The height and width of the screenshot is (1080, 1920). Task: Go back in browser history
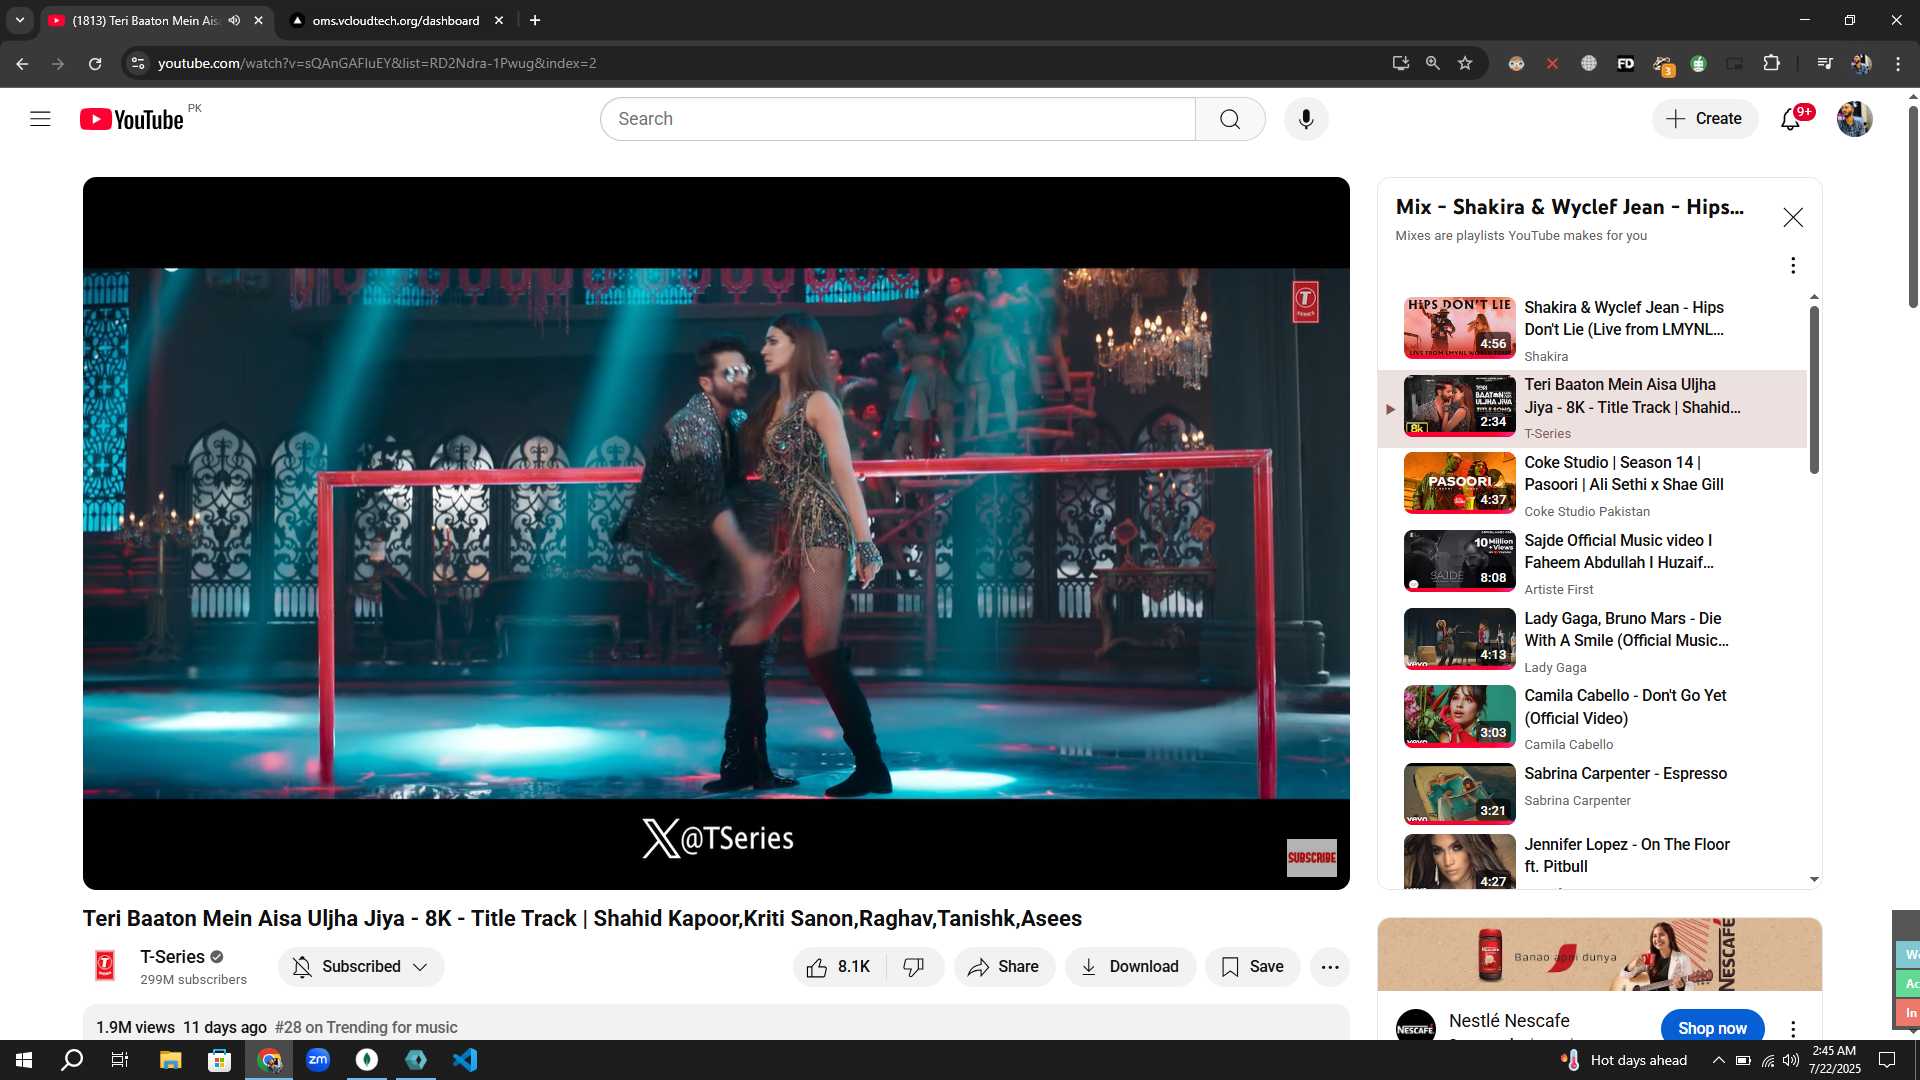(22, 63)
